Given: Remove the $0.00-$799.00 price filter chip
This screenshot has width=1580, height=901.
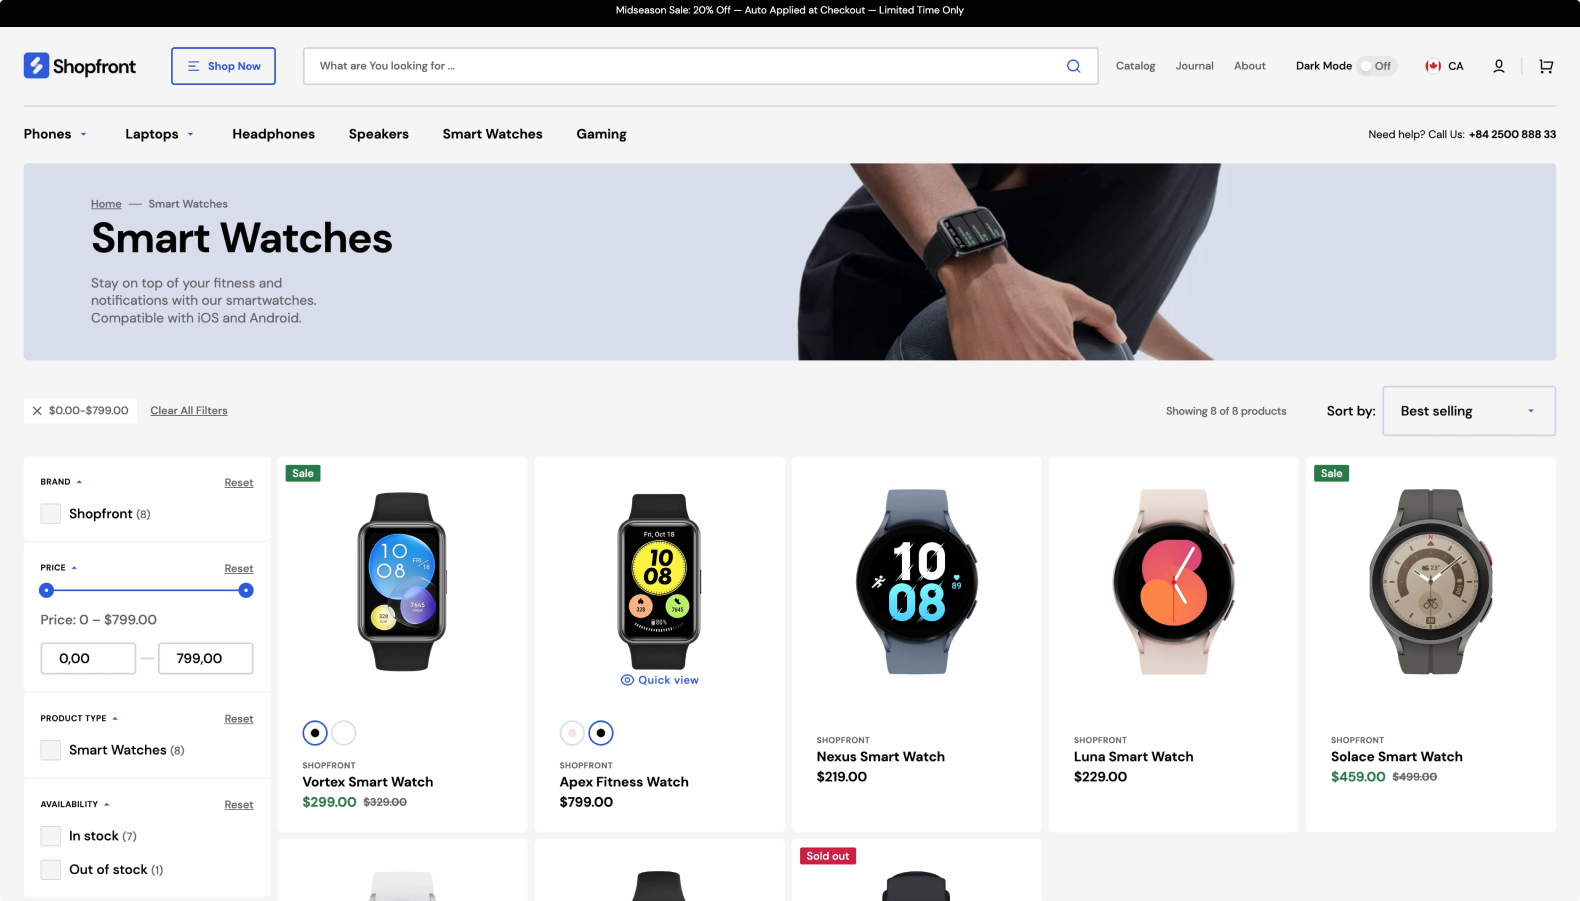Looking at the screenshot, I should tap(37, 411).
